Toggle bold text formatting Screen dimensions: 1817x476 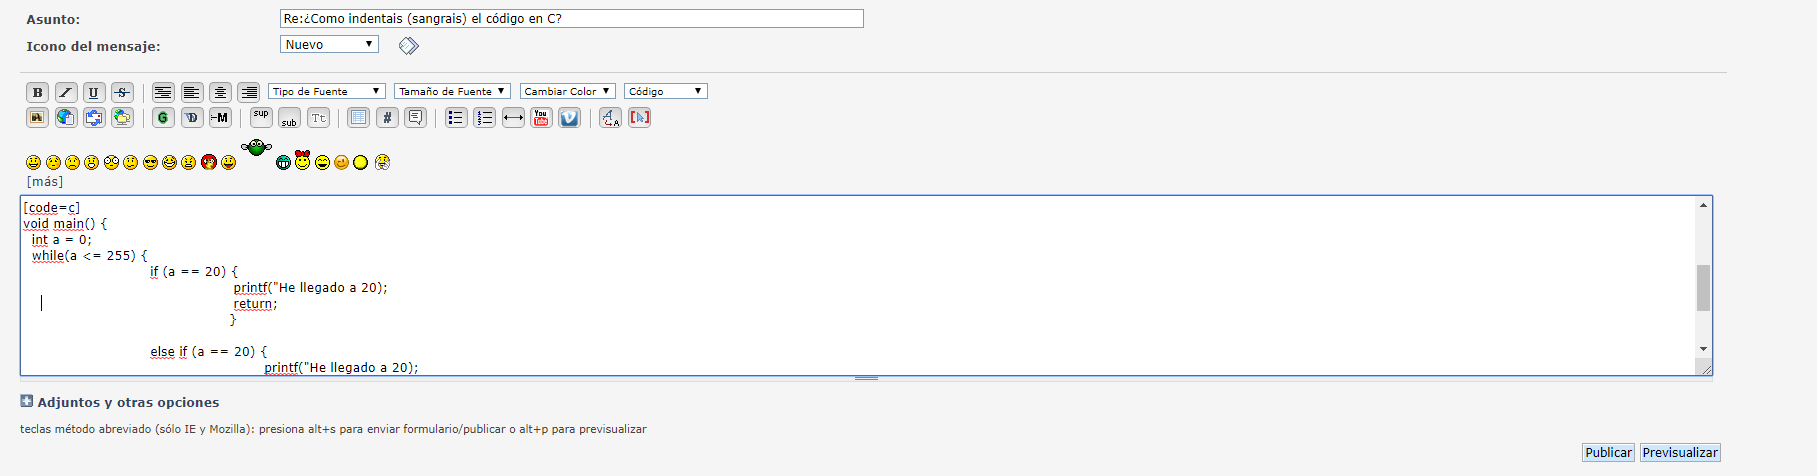click(37, 92)
